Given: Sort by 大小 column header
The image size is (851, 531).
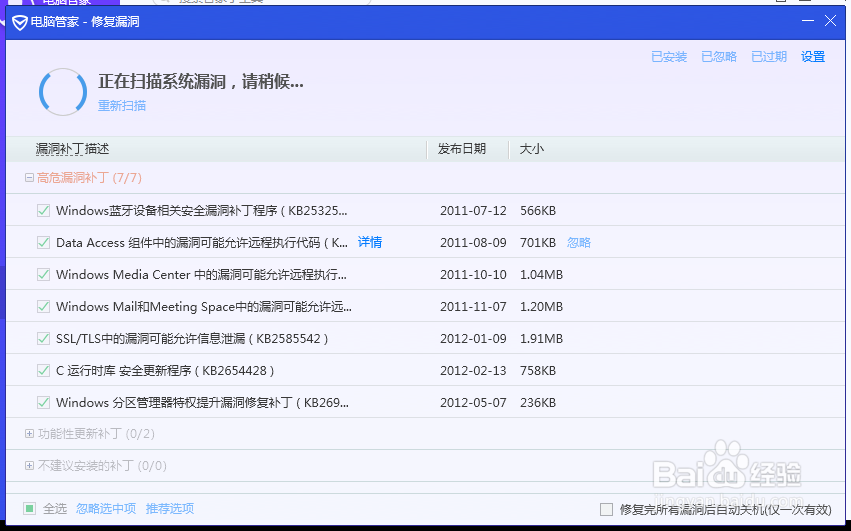Looking at the screenshot, I should pos(531,149).
